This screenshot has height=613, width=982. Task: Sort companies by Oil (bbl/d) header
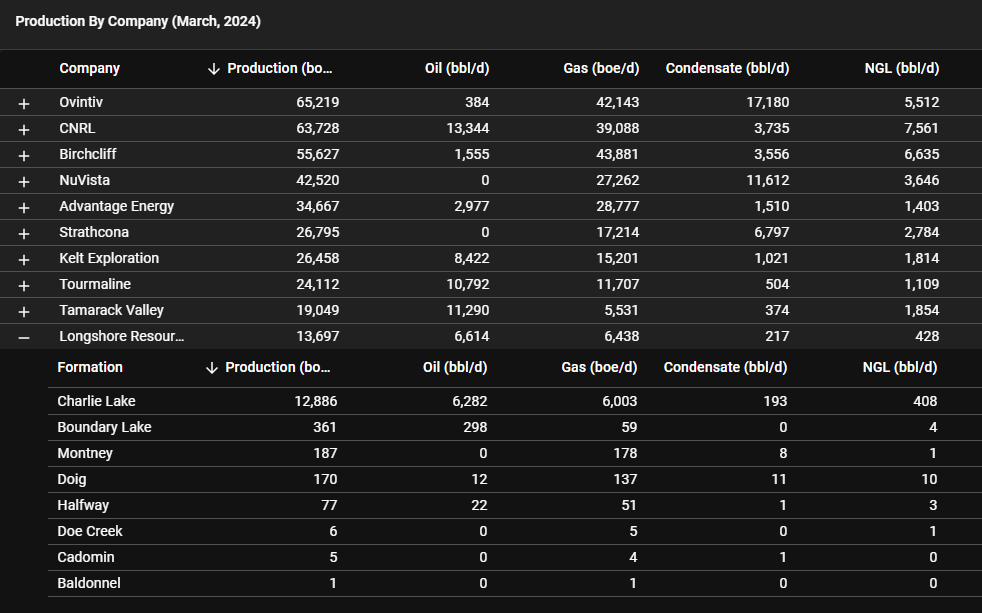(x=457, y=68)
